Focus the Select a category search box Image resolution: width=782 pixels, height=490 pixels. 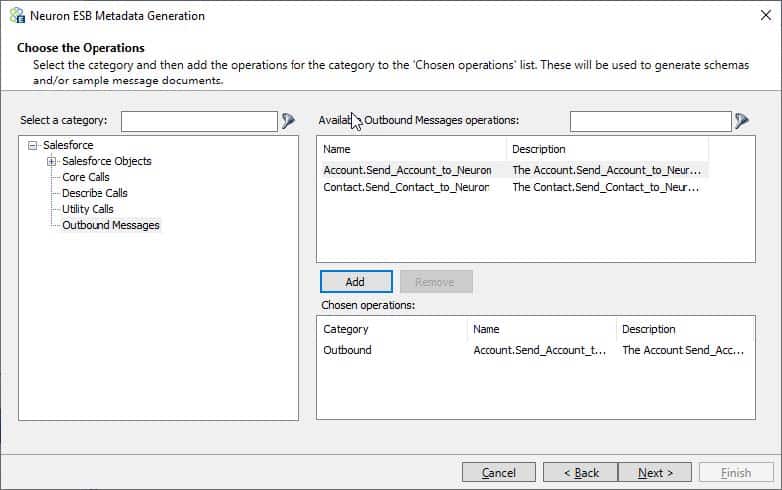pos(199,121)
